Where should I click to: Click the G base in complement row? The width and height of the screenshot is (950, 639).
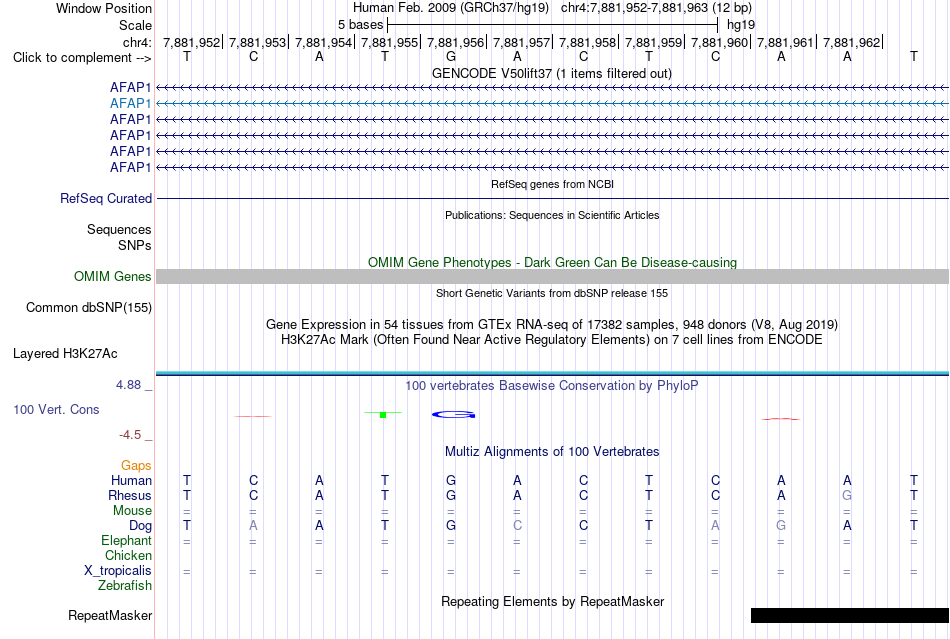(x=451, y=57)
